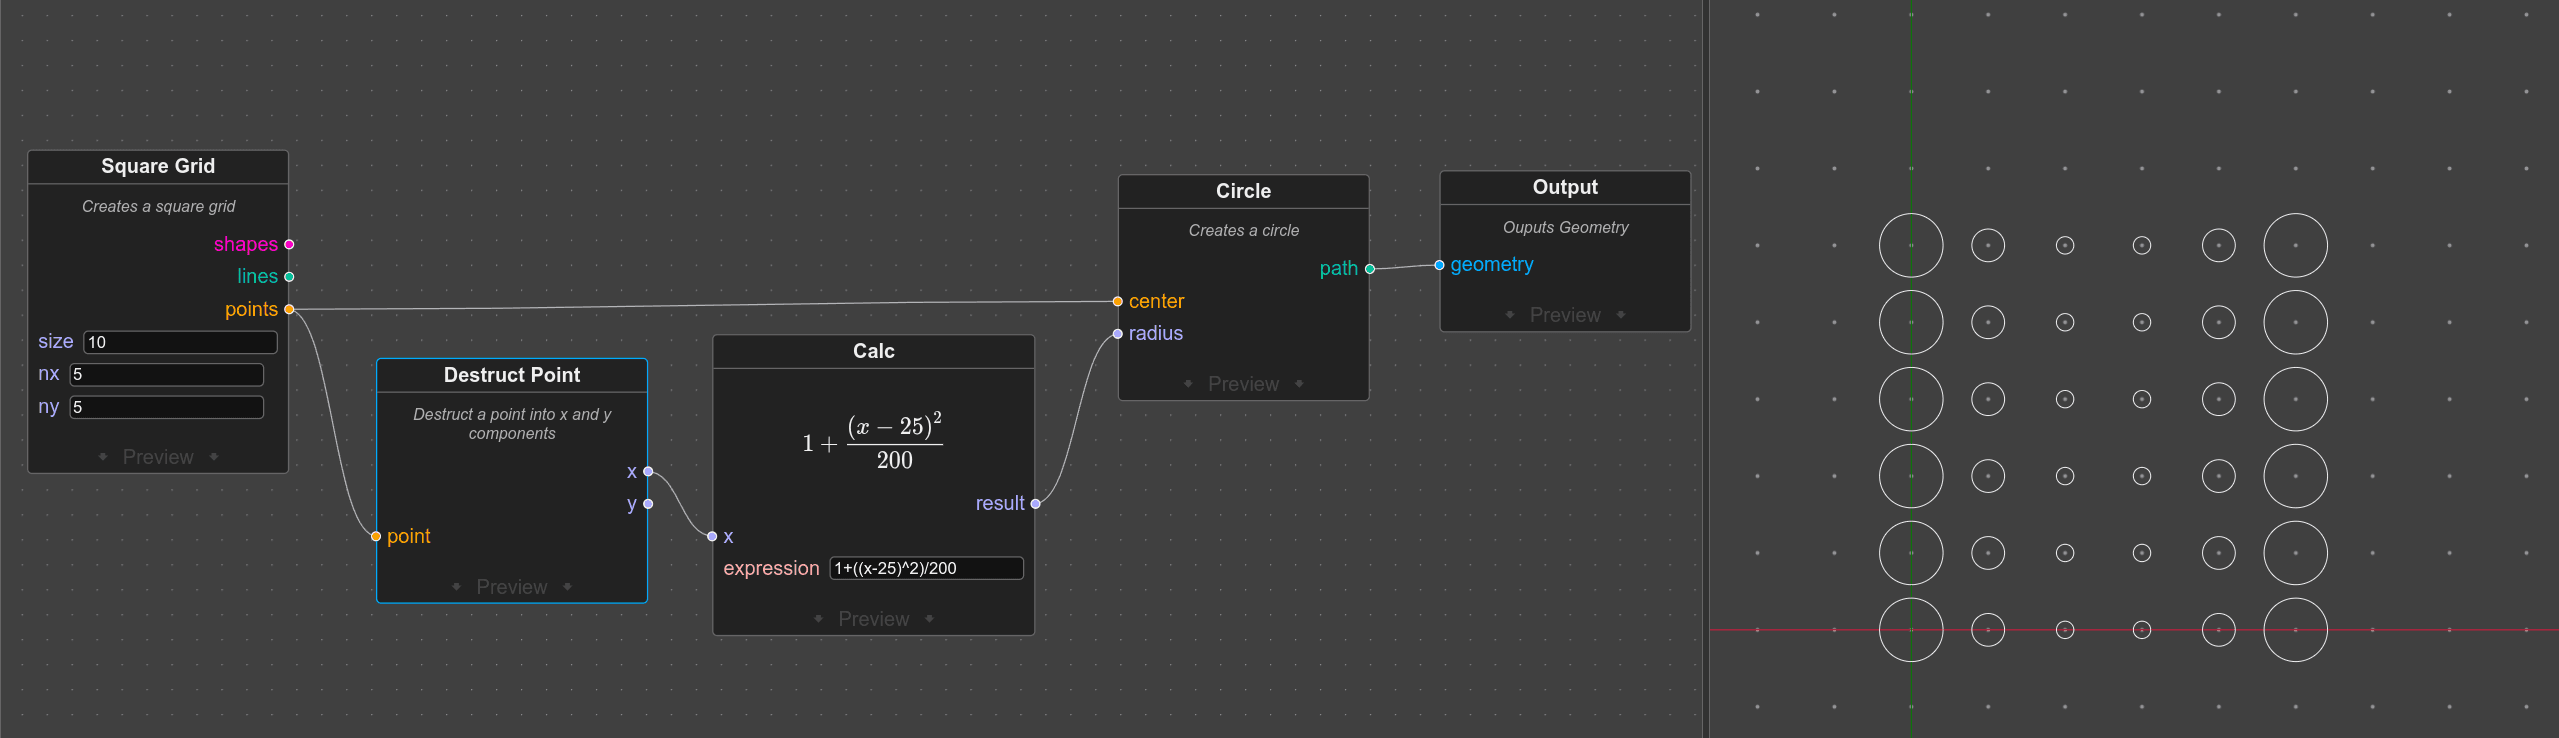Toggle Preview on the Circle node

coord(1242,384)
